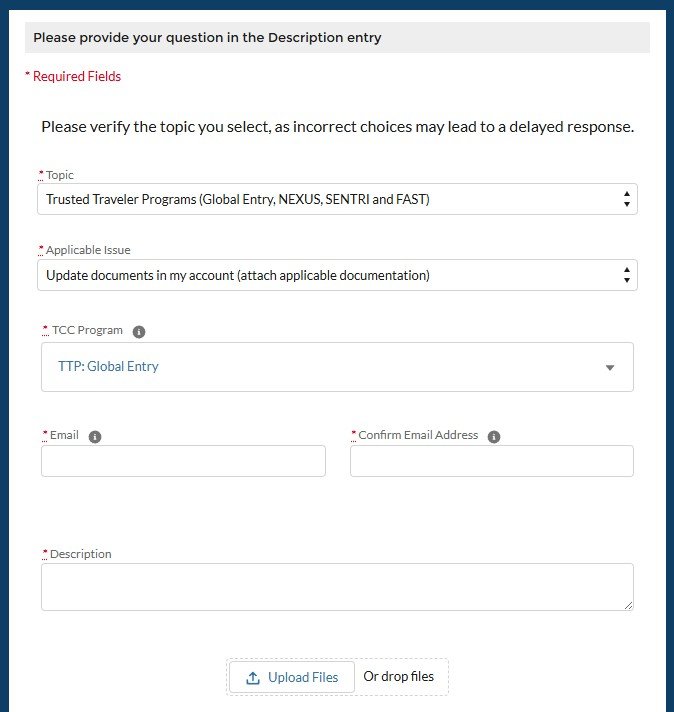This screenshot has height=712, width=674.
Task: Click inside the Description text area
Action: 337,587
